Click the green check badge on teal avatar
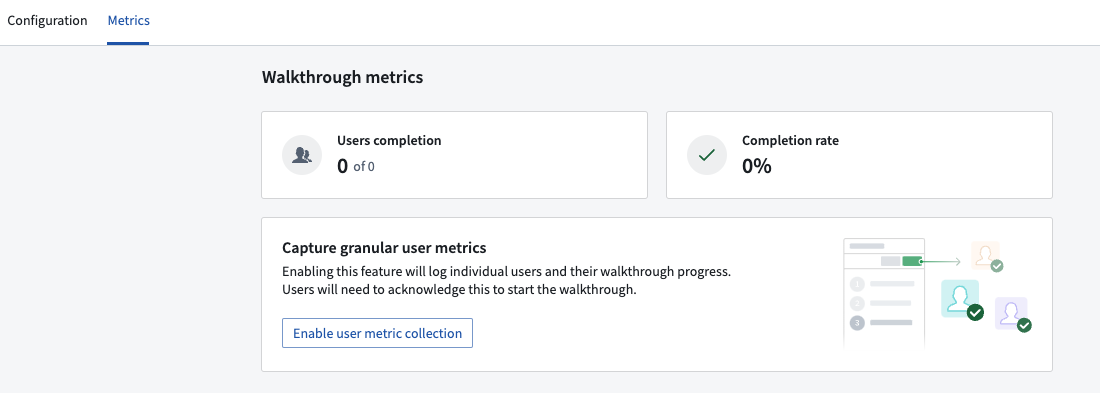 (x=975, y=312)
